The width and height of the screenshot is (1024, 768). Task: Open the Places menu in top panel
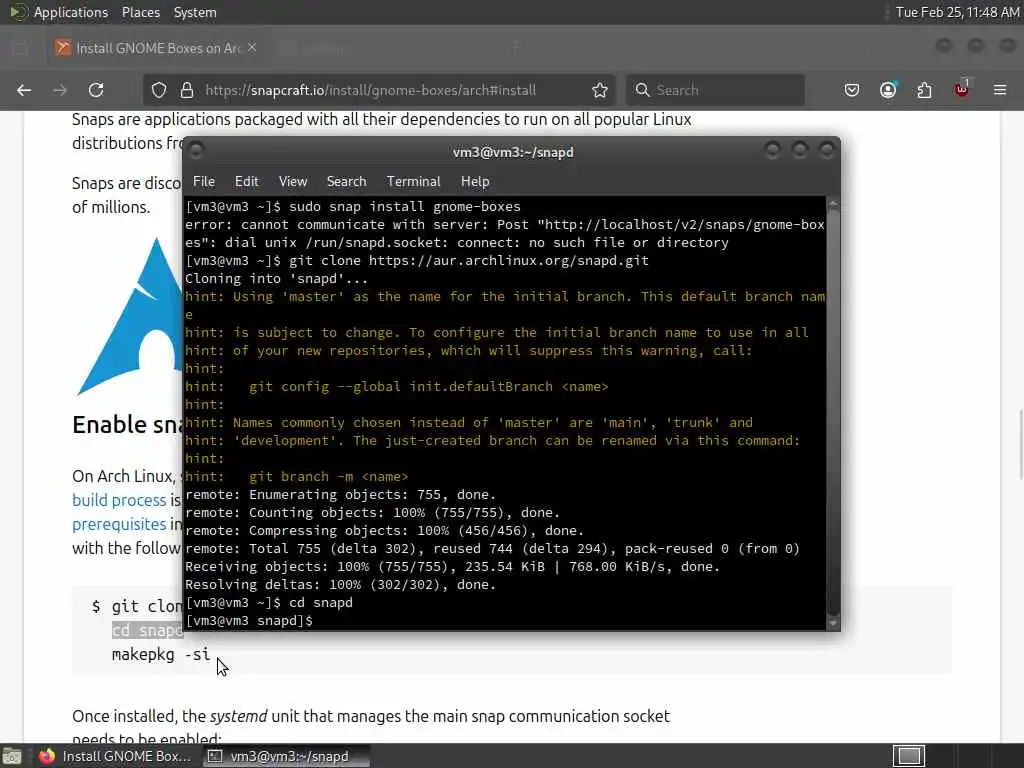point(141,12)
